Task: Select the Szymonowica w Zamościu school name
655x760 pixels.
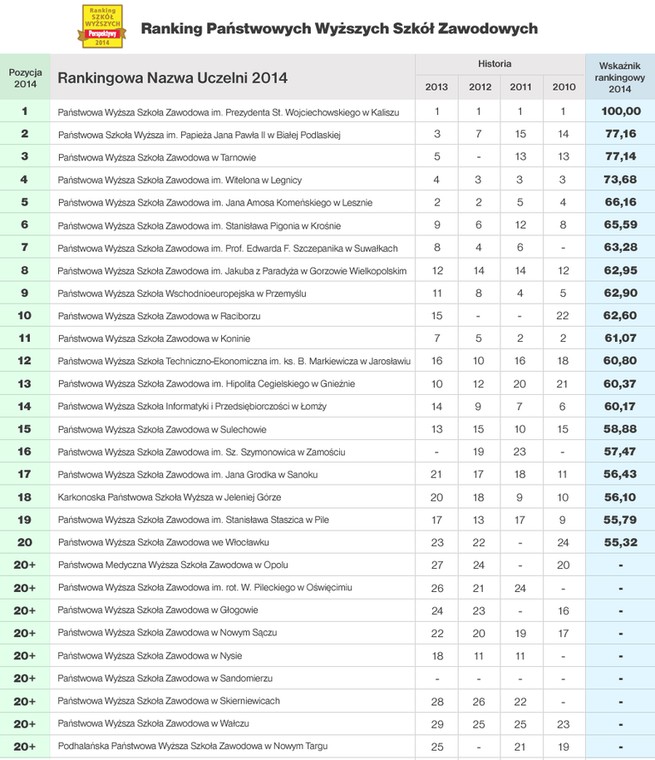Action: [202, 452]
